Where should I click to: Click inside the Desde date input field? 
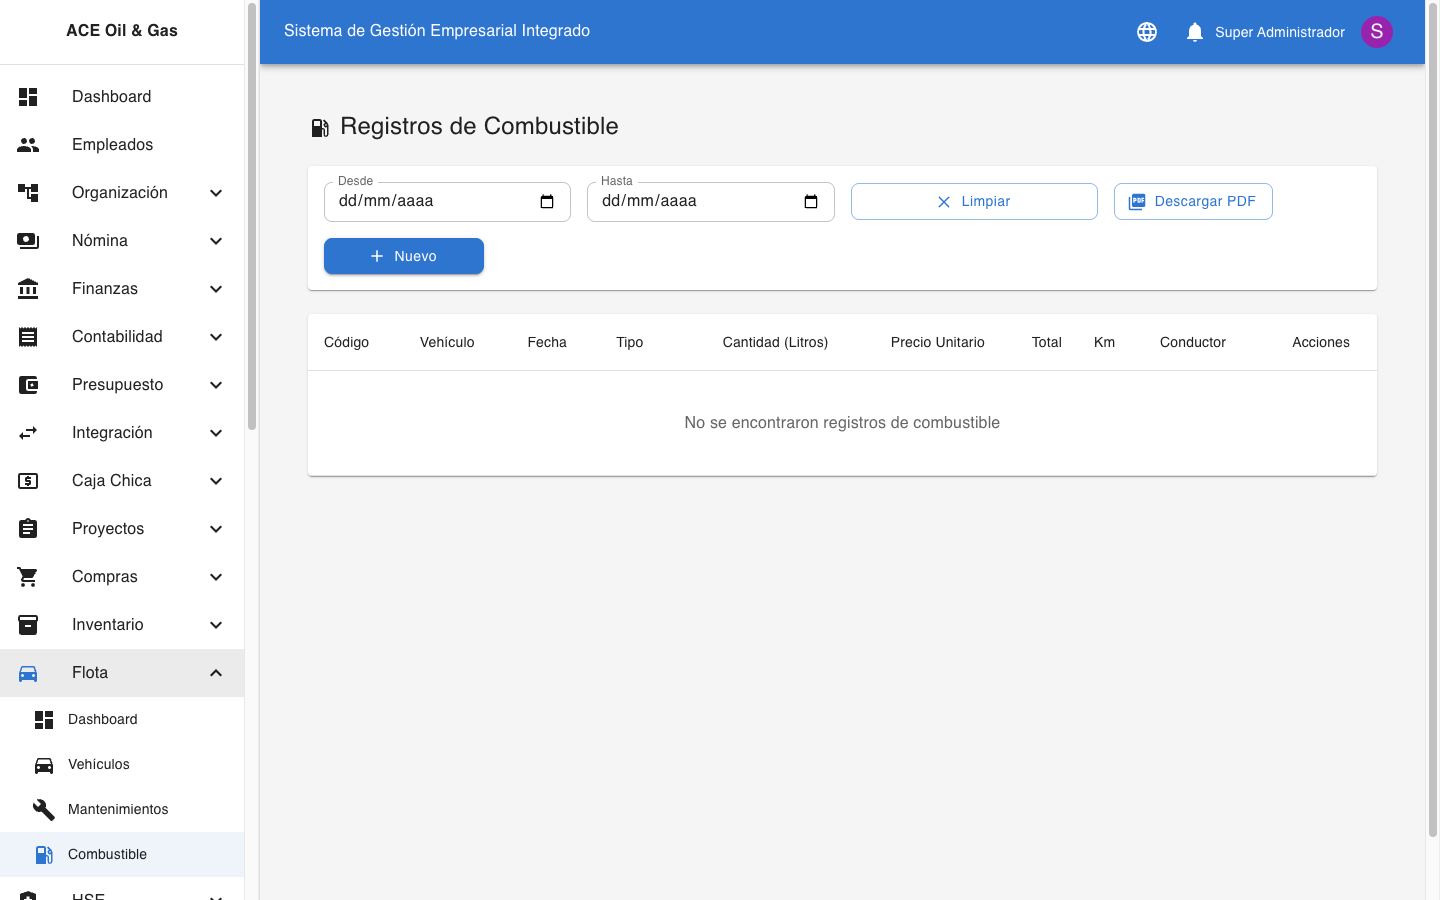[x=430, y=201]
